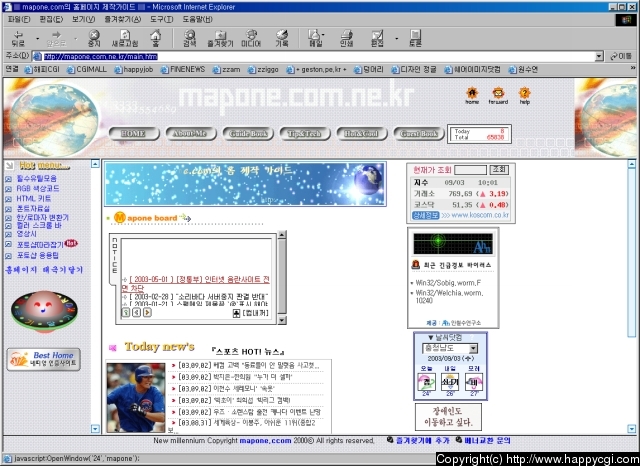Open the Back button history dropdown arrow

coord(38,39)
